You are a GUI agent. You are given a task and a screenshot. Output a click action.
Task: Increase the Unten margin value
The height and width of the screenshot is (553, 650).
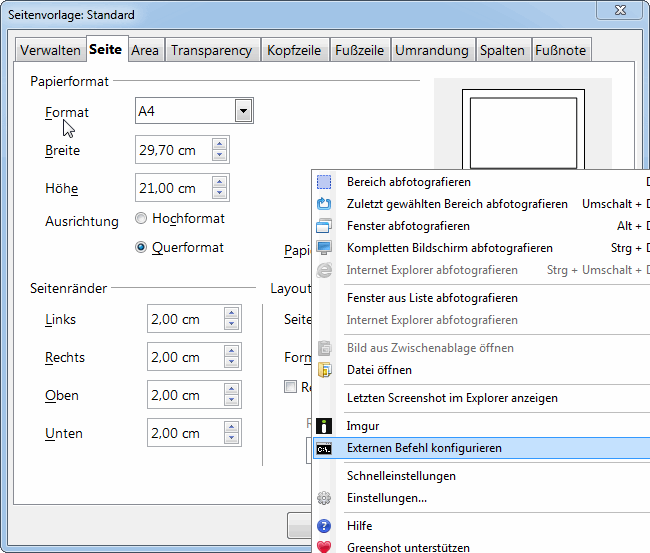click(x=231, y=427)
